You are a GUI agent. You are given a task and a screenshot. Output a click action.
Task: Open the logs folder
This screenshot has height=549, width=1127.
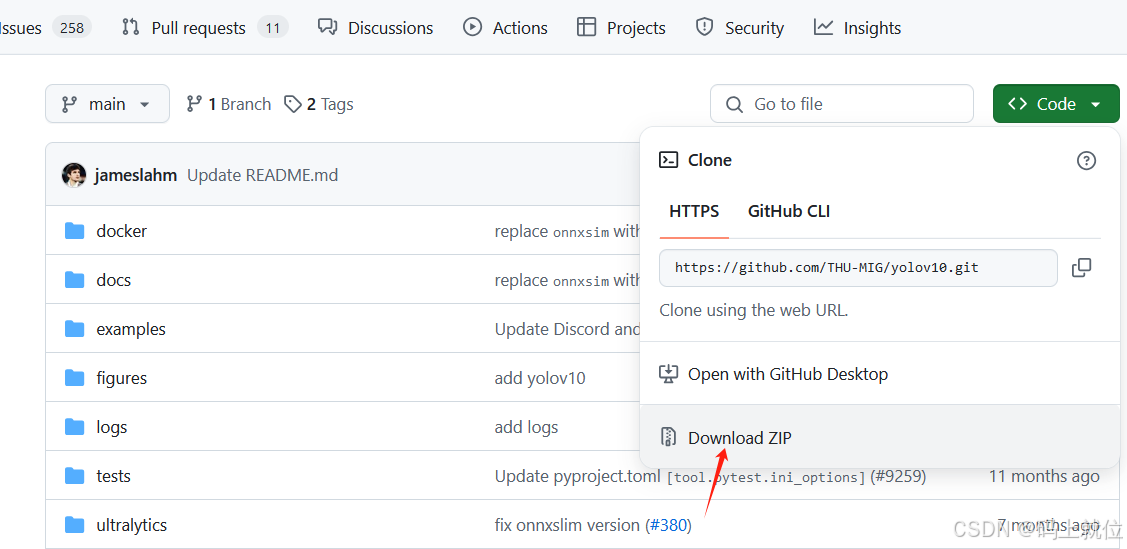[111, 427]
